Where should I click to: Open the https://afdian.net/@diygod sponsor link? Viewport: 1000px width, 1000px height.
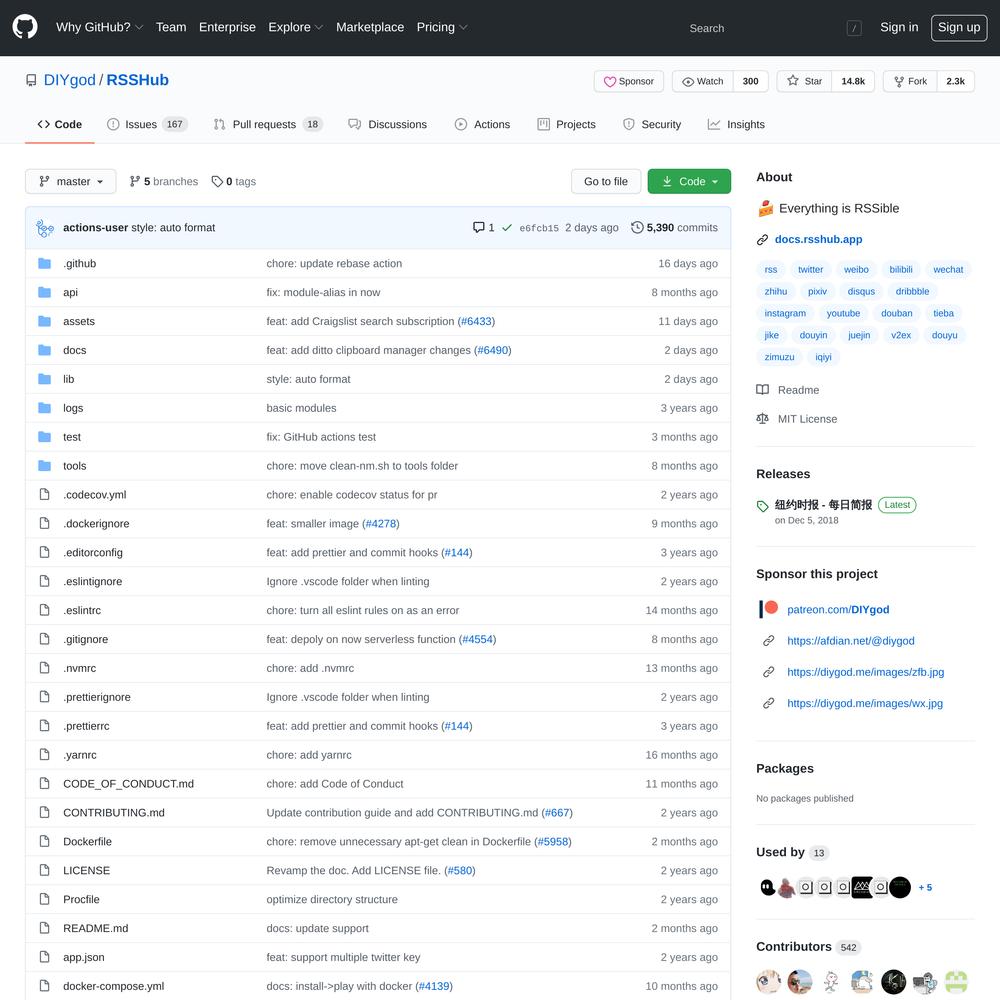click(850, 640)
